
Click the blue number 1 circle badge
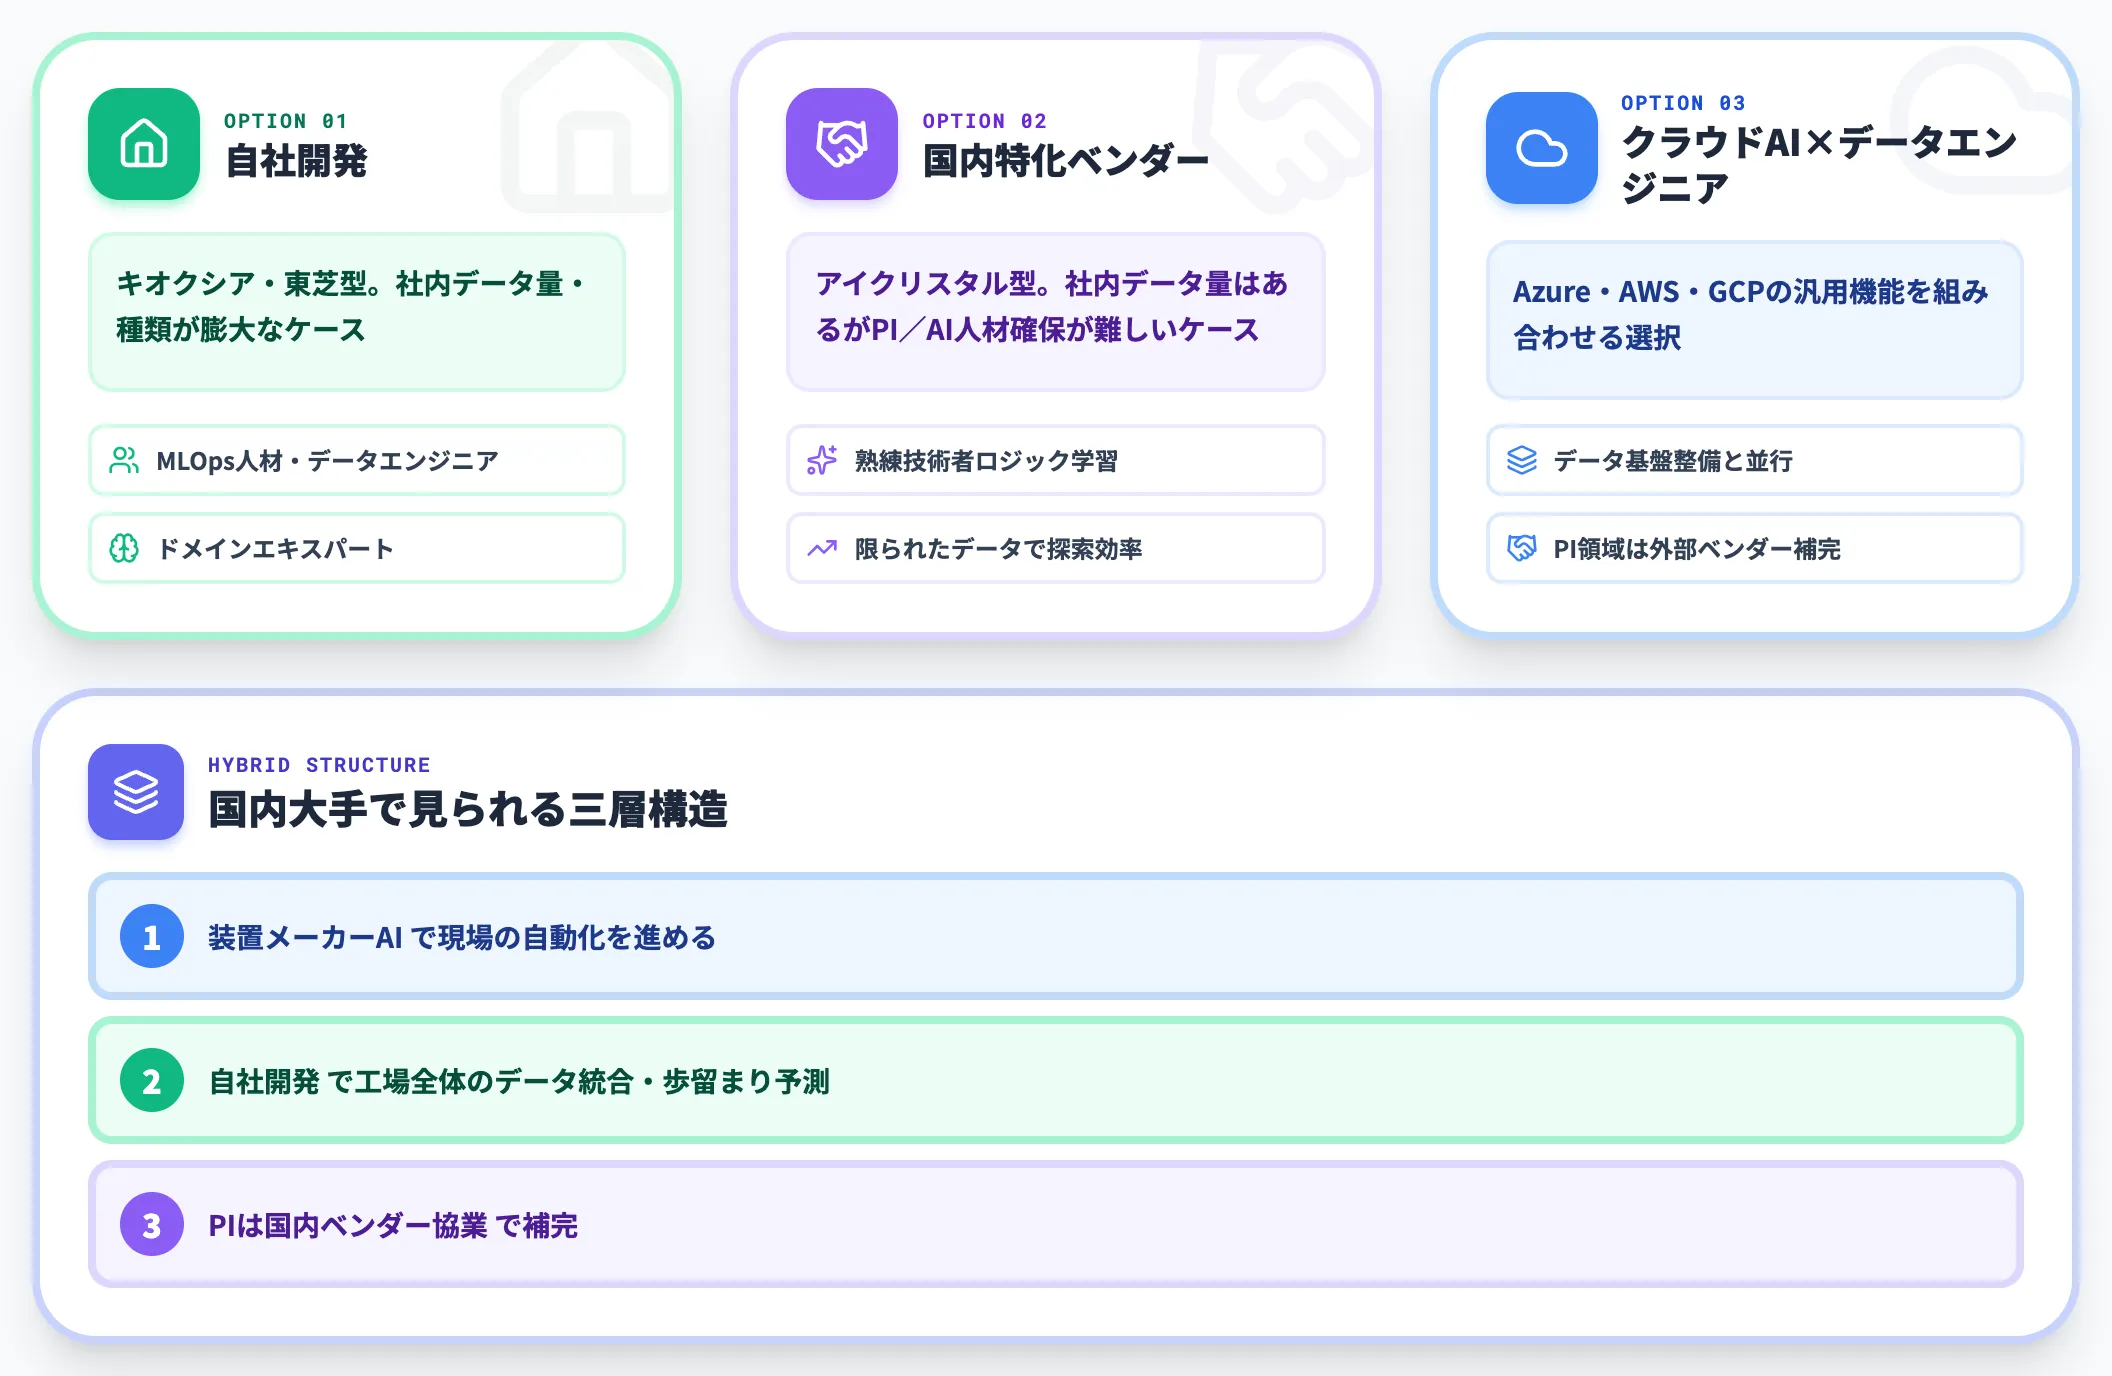(x=152, y=936)
